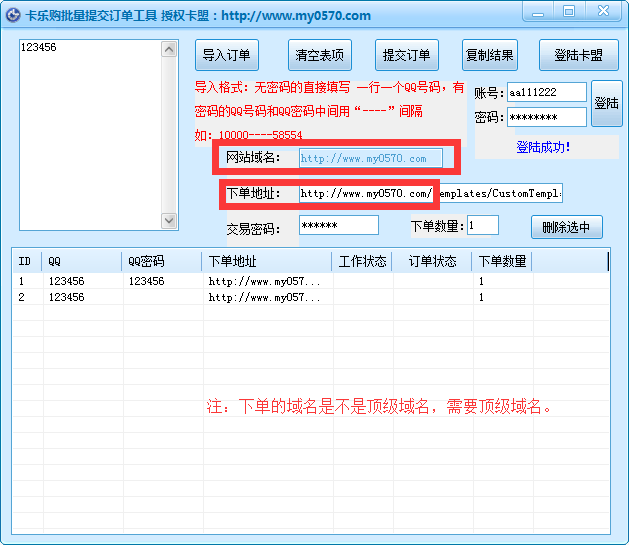The image size is (629, 545).
Task: Click the 工作状态 column header
Action: click(x=362, y=261)
